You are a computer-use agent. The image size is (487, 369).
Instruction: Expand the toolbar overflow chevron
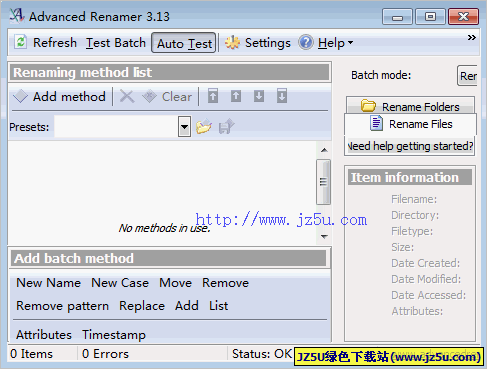[x=471, y=37]
